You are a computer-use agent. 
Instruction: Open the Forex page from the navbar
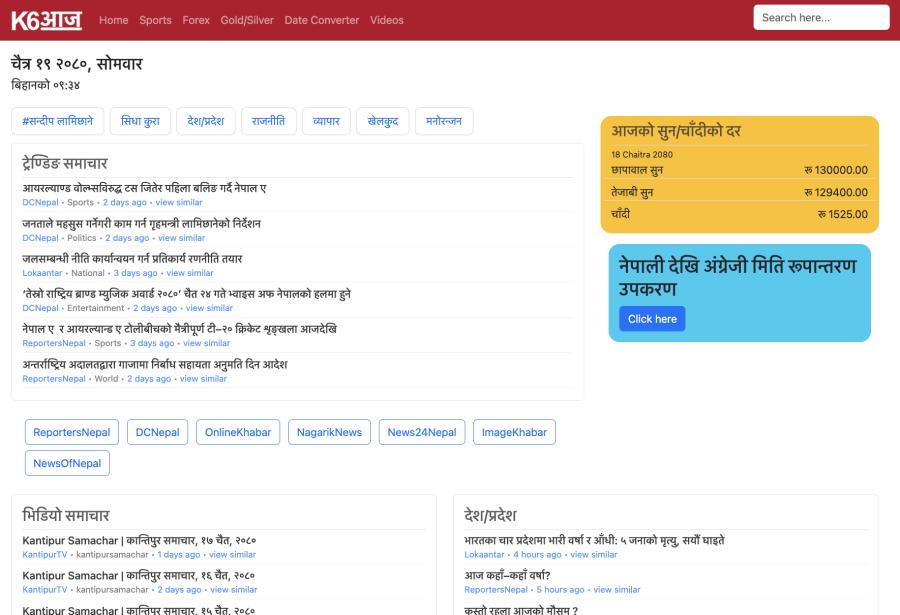click(196, 20)
